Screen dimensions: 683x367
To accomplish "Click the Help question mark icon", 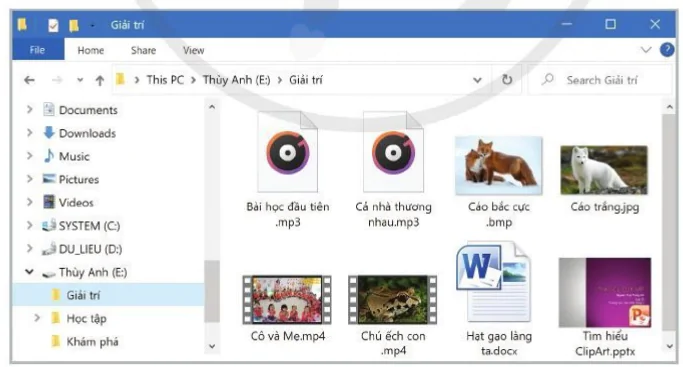I will pyautogui.click(x=666, y=50).
